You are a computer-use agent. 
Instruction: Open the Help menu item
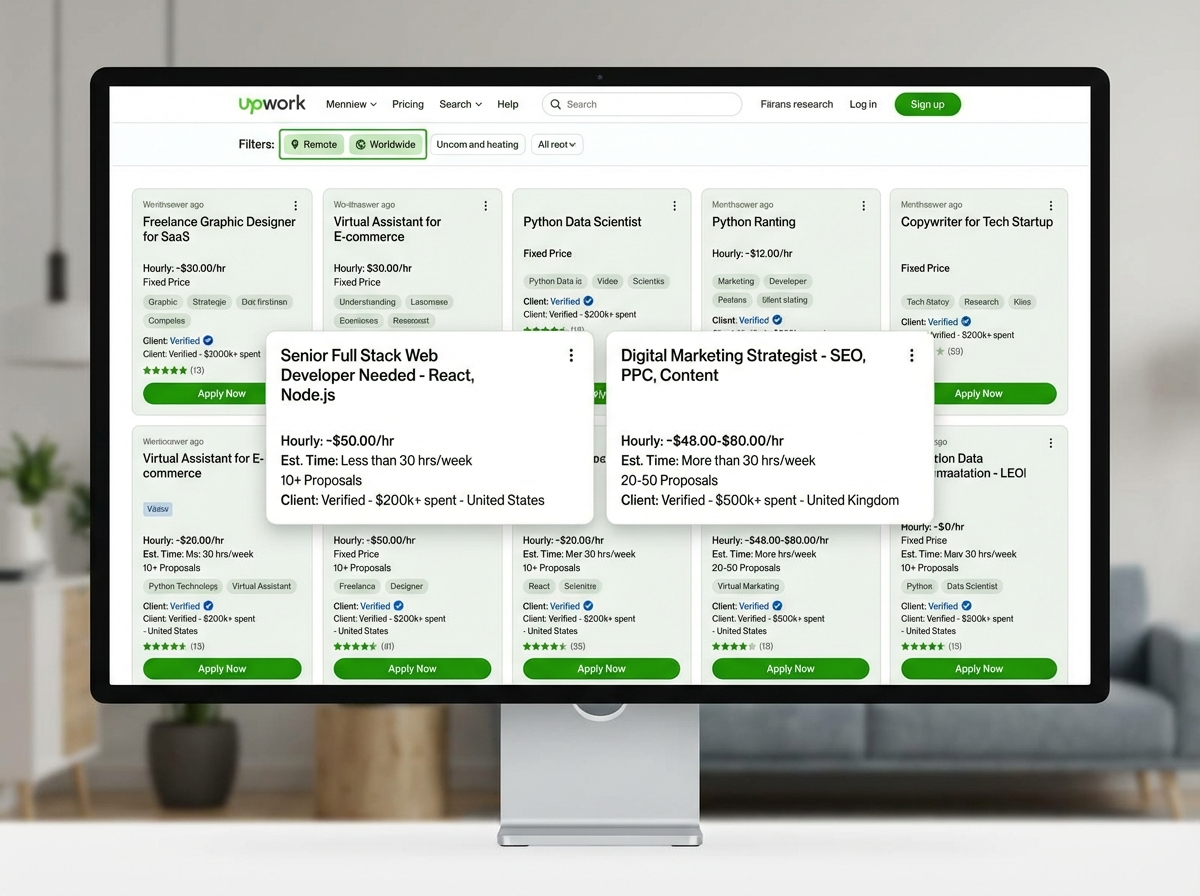[508, 104]
